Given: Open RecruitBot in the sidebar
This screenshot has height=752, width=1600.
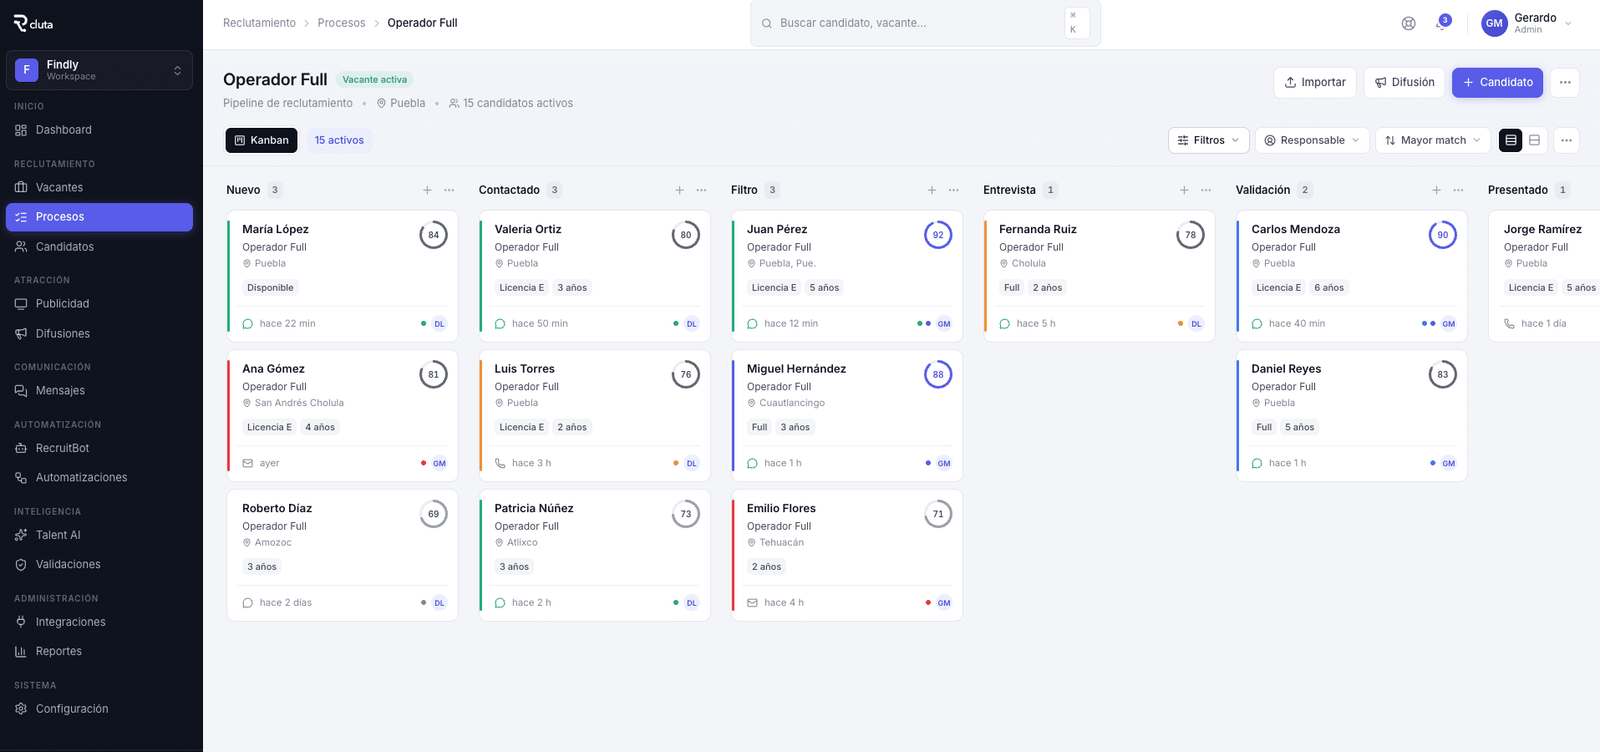Looking at the screenshot, I should coord(99,448).
